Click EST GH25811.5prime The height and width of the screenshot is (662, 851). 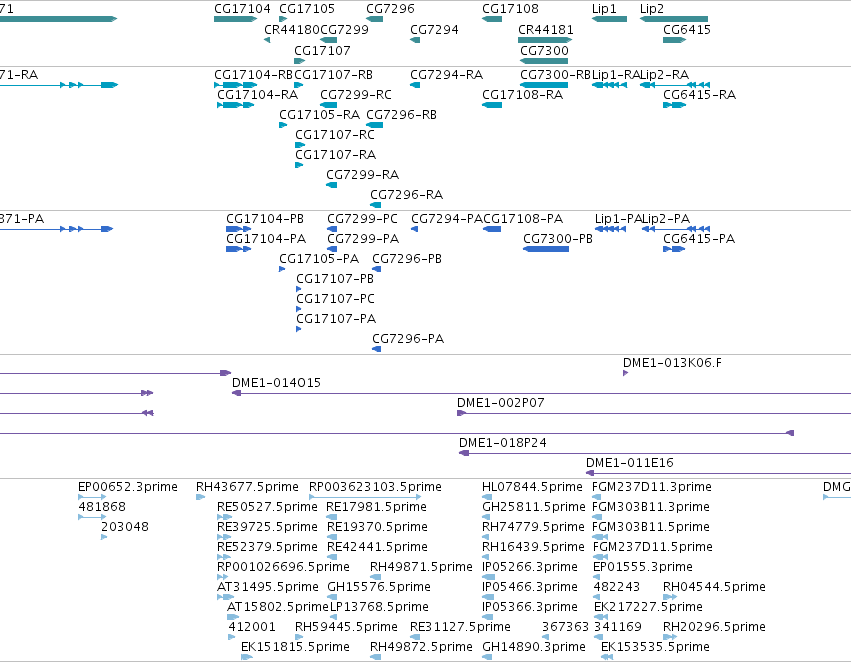(x=486, y=517)
